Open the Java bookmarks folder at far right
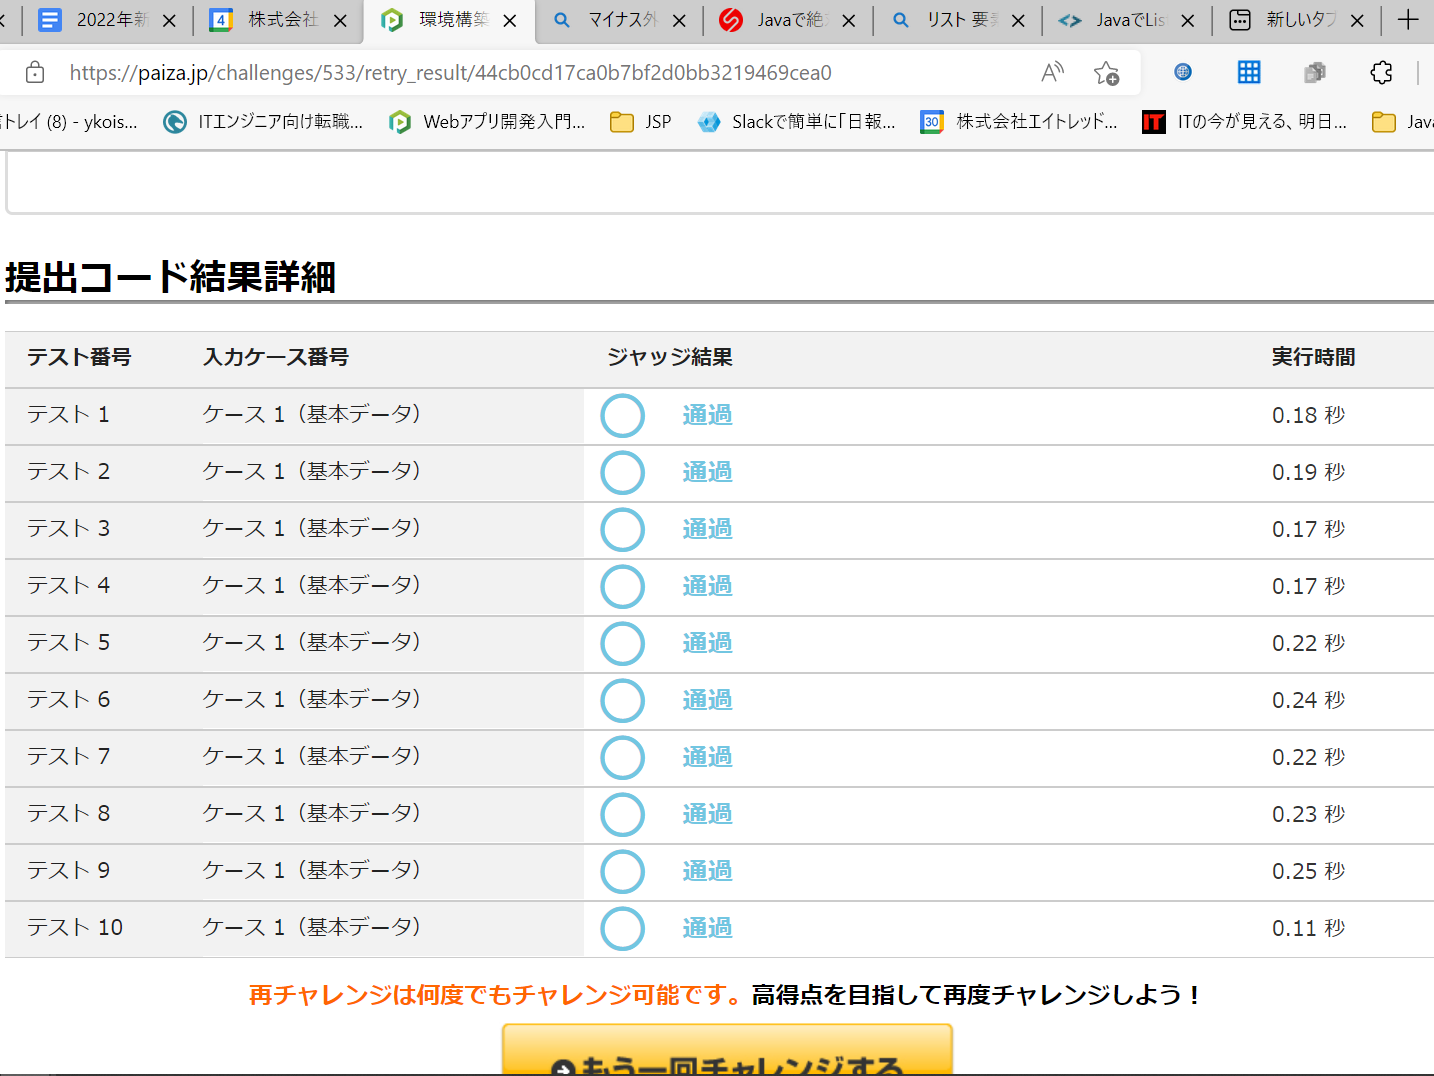1434x1076 pixels. tap(1402, 122)
